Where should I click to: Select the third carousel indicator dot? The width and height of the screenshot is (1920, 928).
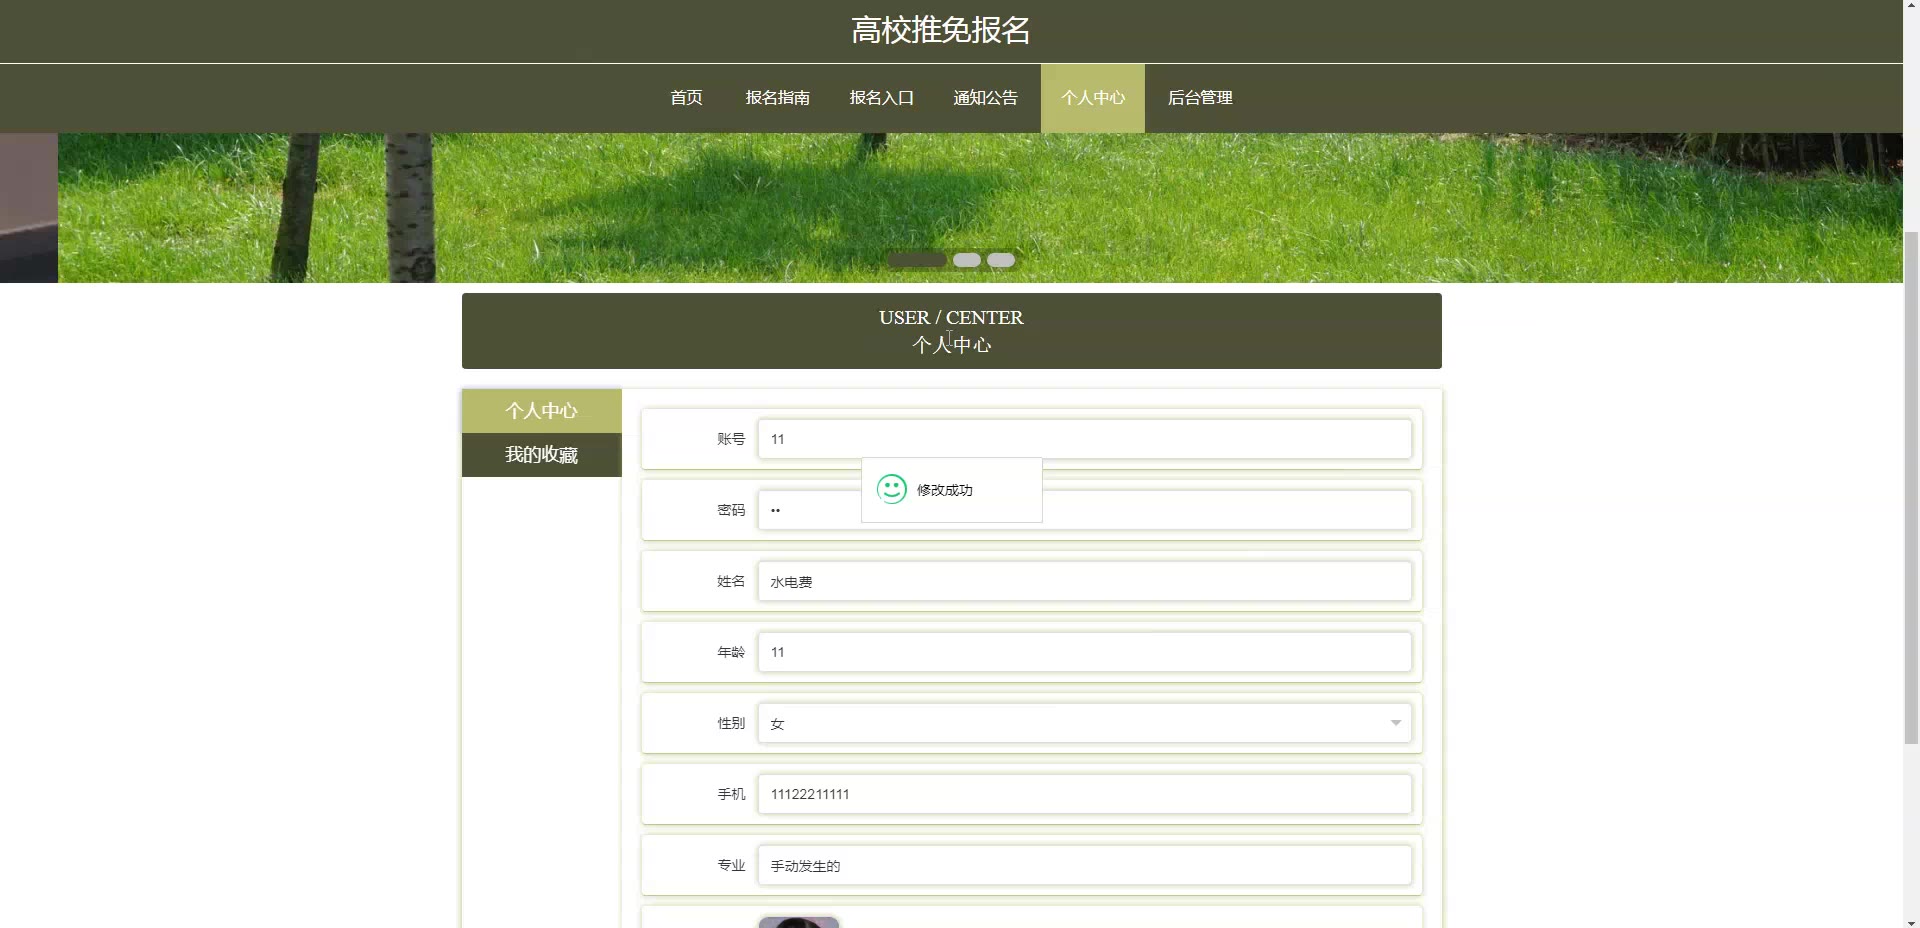[1001, 260]
